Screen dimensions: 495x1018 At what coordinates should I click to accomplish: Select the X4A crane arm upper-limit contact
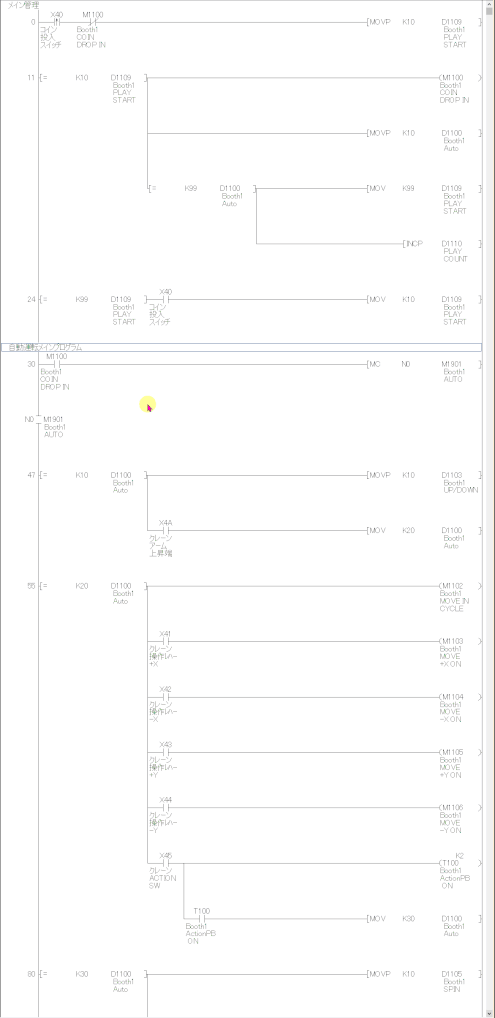166,530
